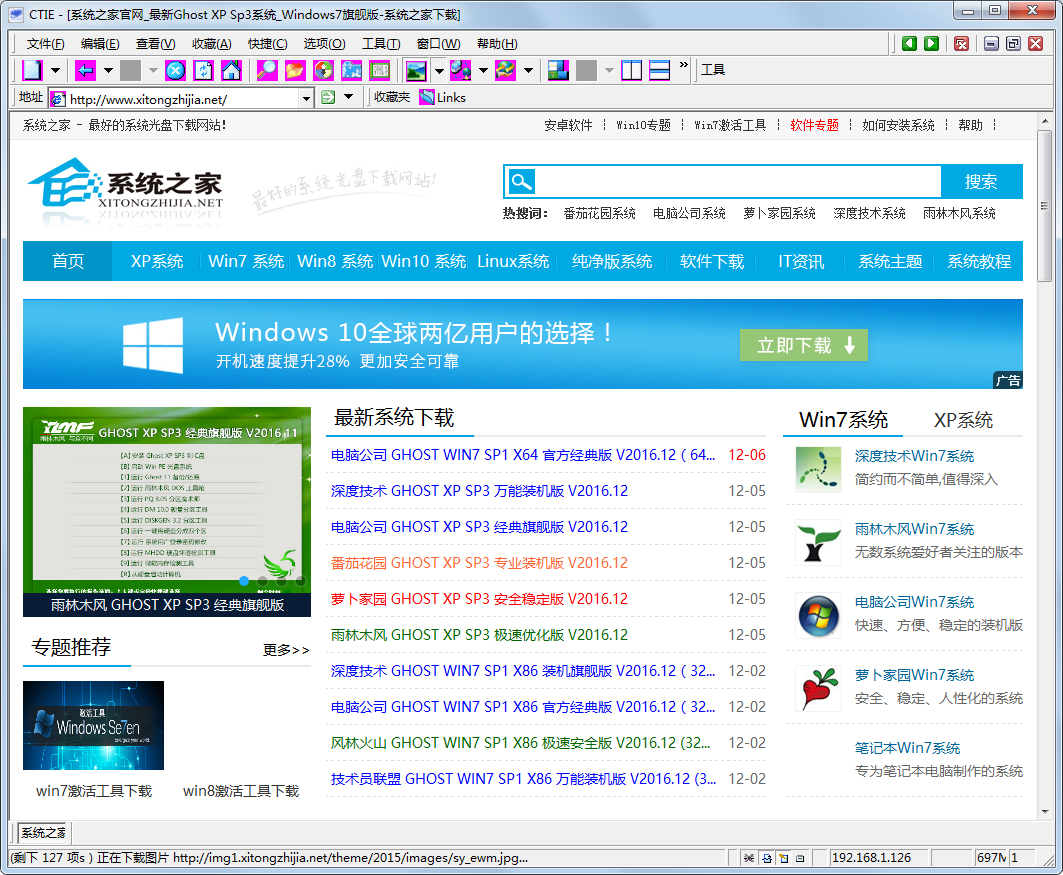This screenshot has height=875, width=1063.
Task: Toggle the first status bar icon button
Action: coord(748,858)
